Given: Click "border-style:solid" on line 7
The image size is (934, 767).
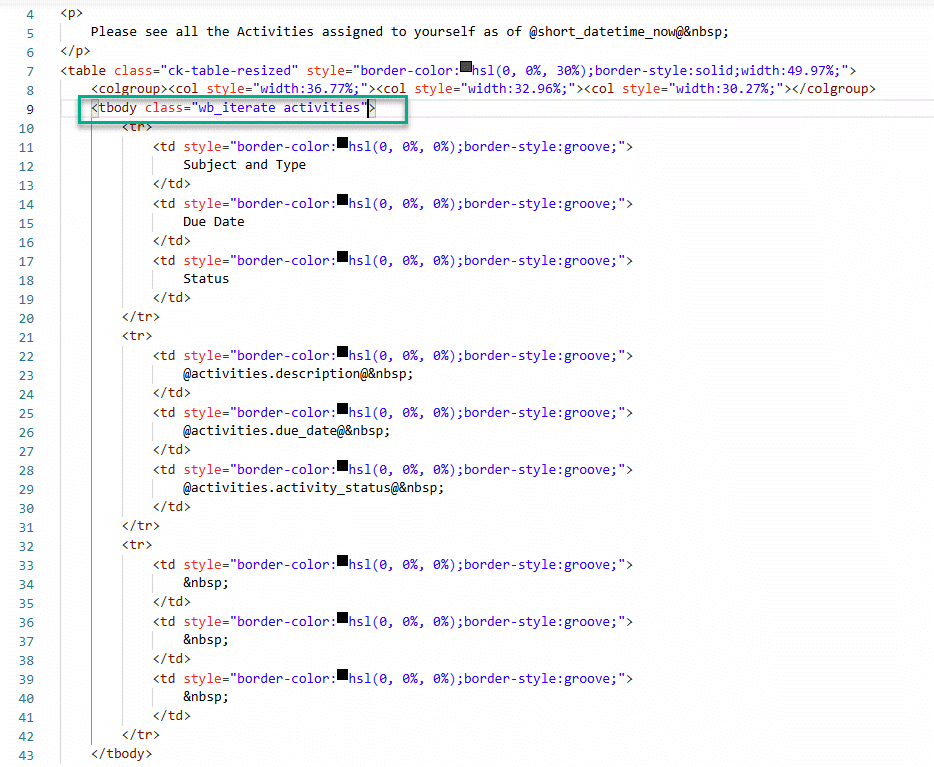Looking at the screenshot, I should [664, 71].
